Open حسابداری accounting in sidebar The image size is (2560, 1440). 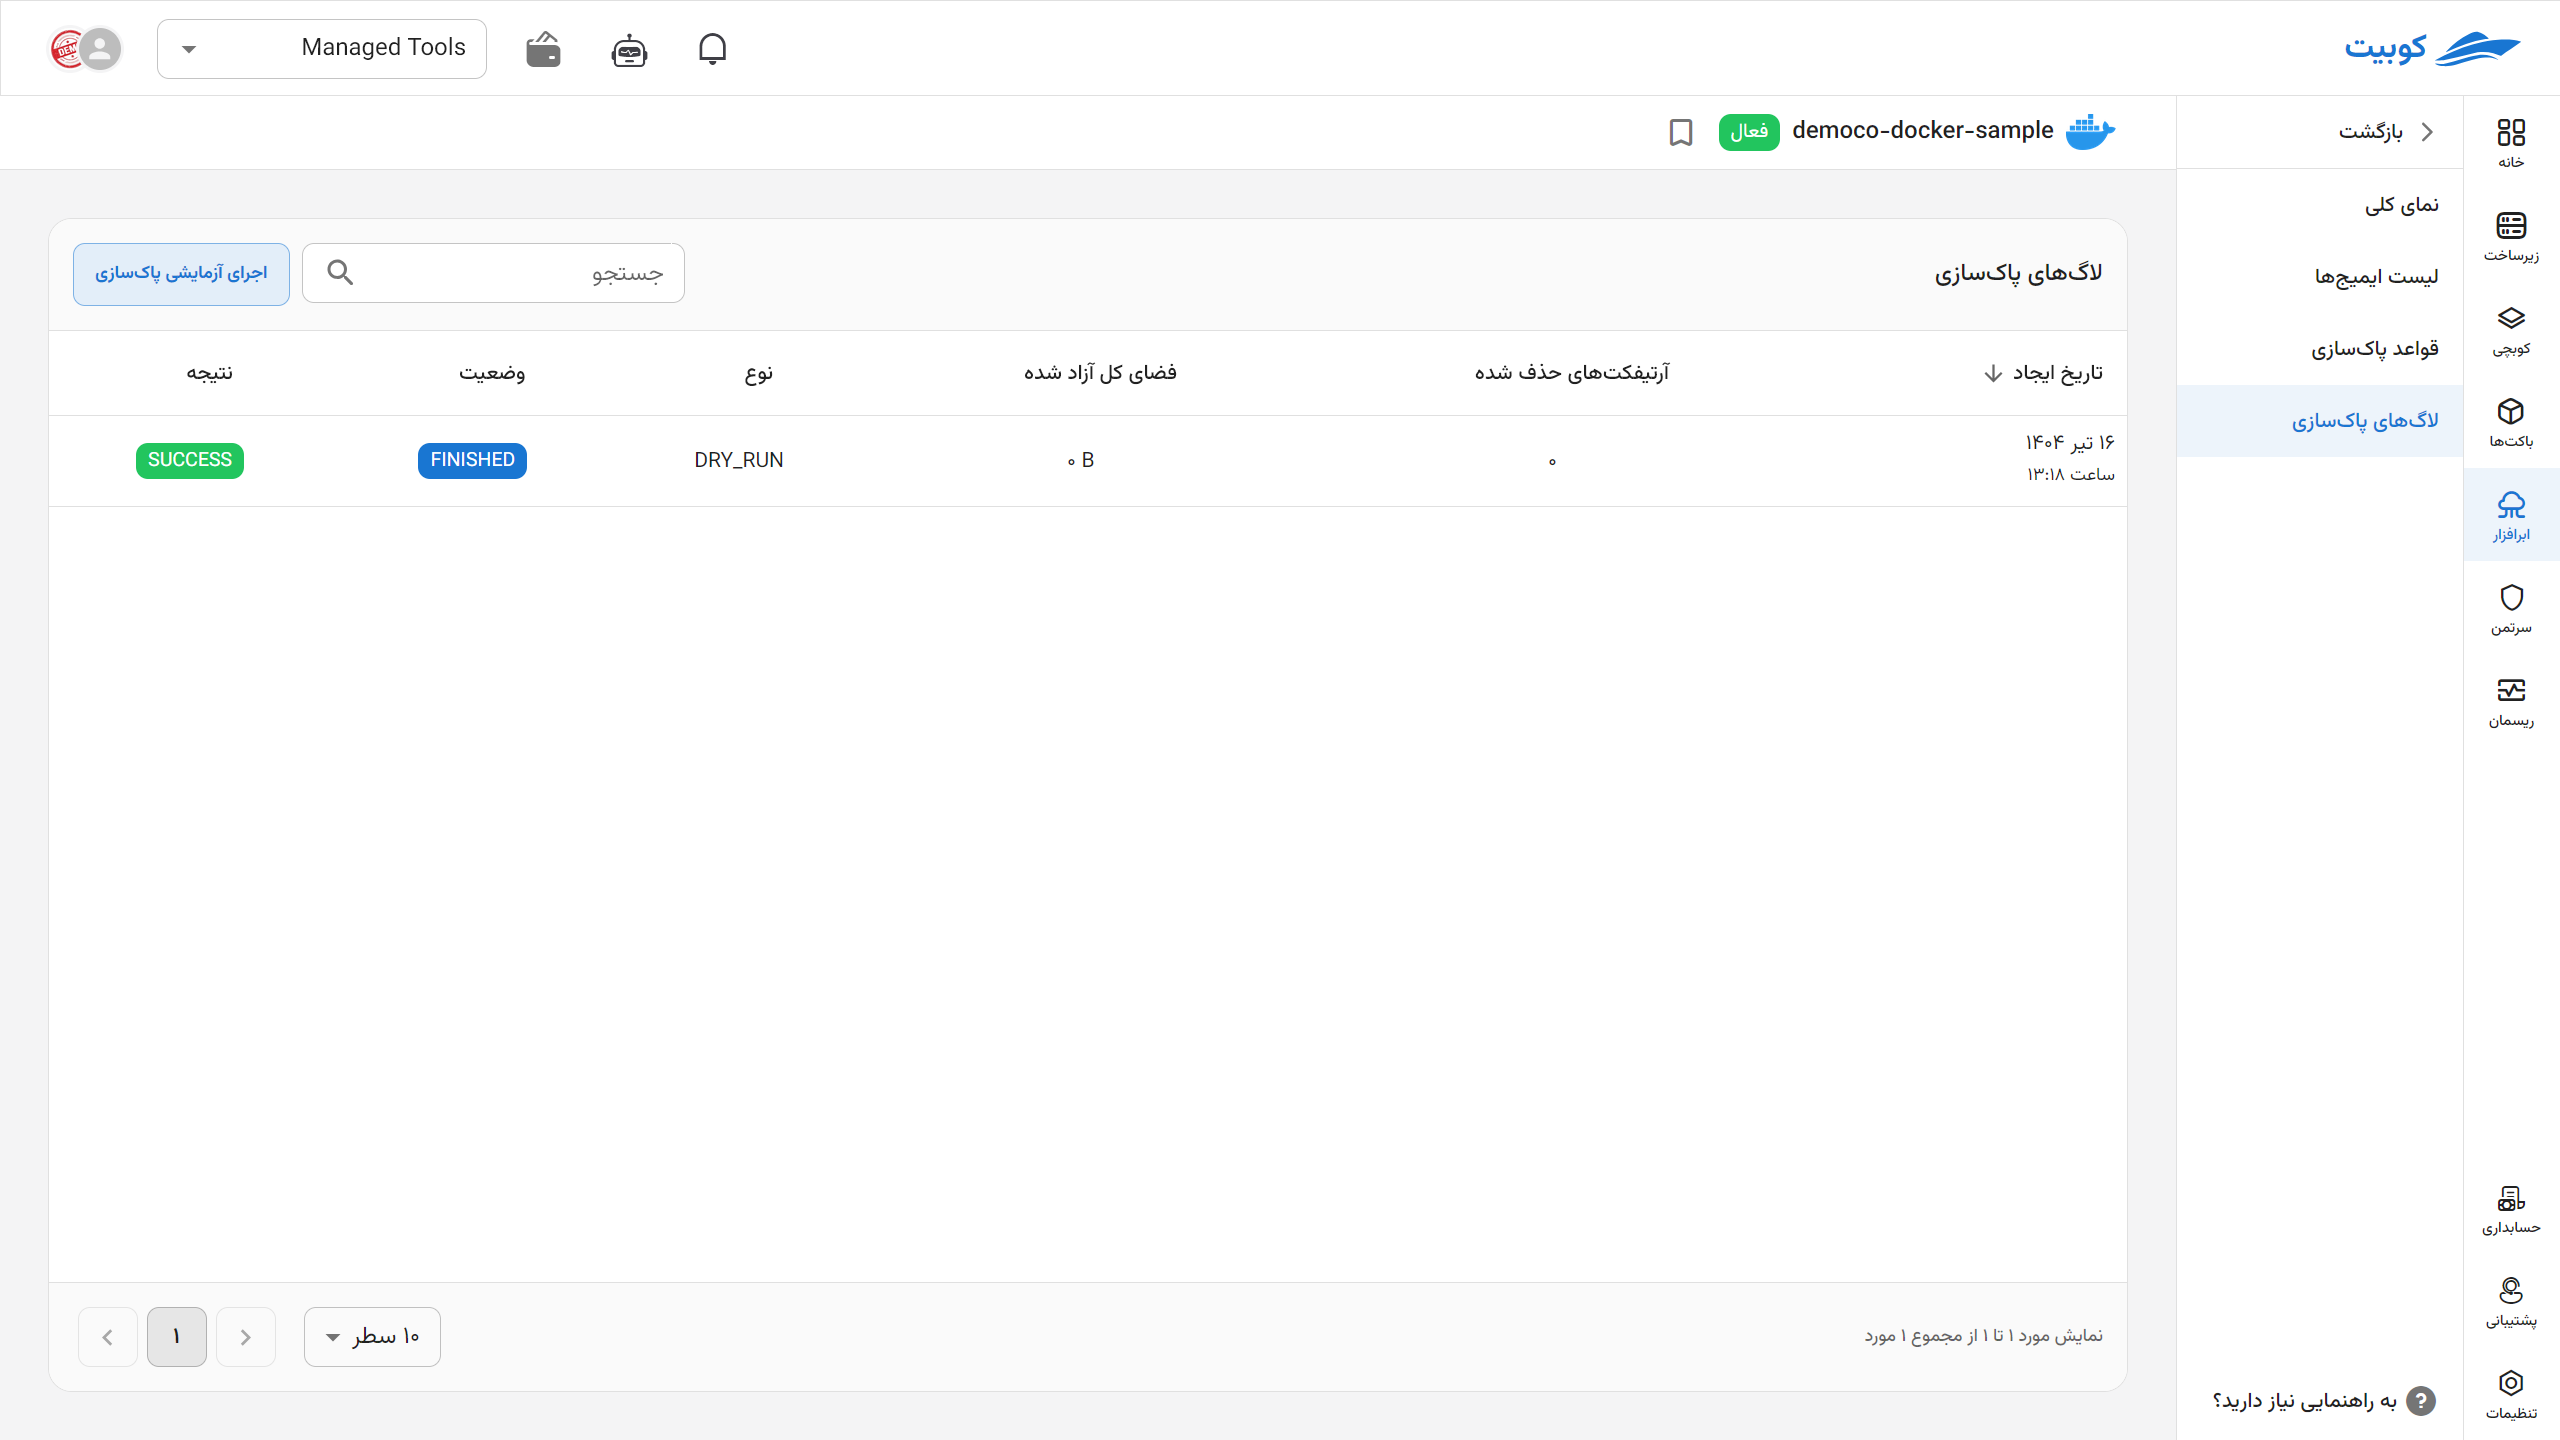pyautogui.click(x=2511, y=1209)
